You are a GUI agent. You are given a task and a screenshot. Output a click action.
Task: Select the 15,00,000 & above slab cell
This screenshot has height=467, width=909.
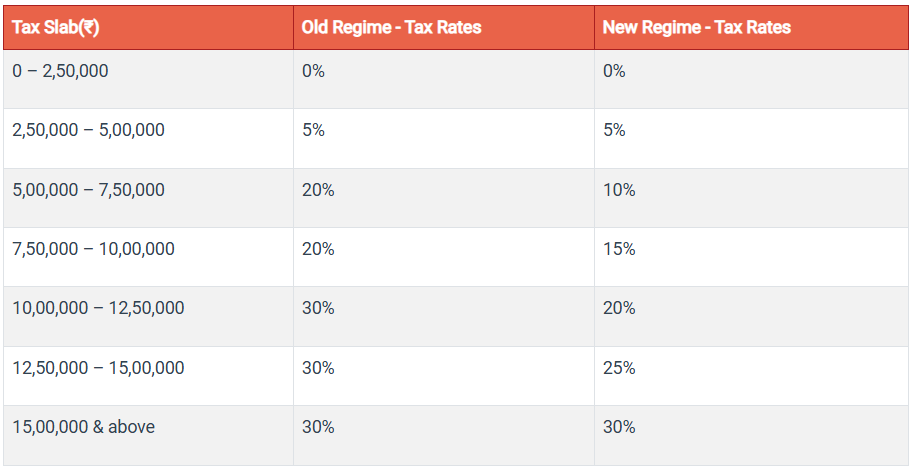[x=83, y=427]
